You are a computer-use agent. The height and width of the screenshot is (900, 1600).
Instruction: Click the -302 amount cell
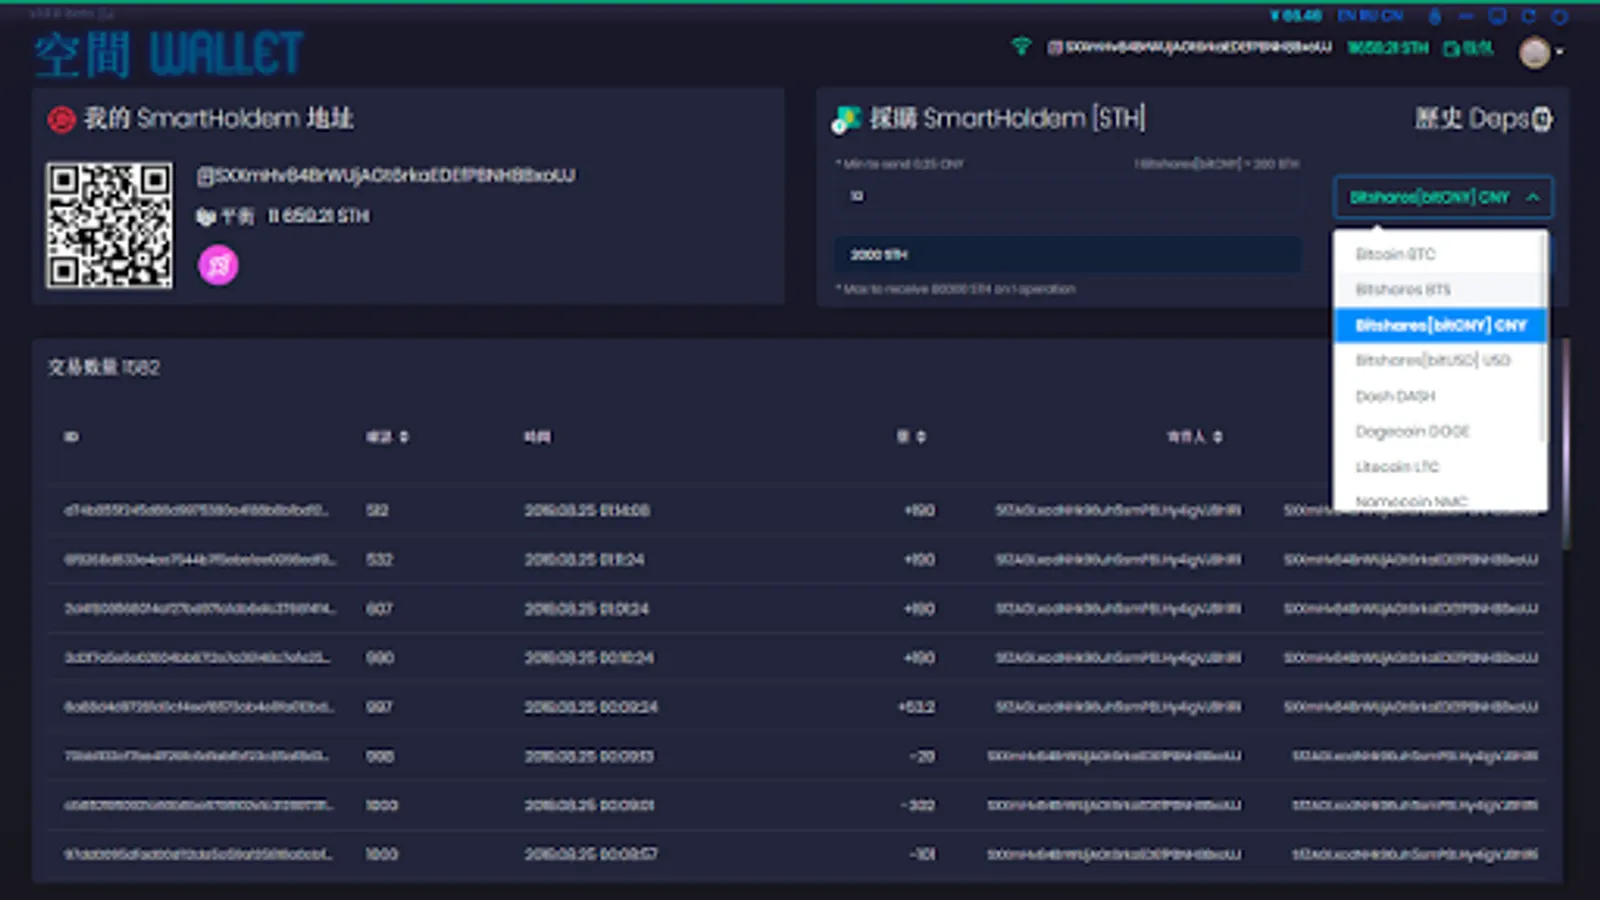pos(918,805)
